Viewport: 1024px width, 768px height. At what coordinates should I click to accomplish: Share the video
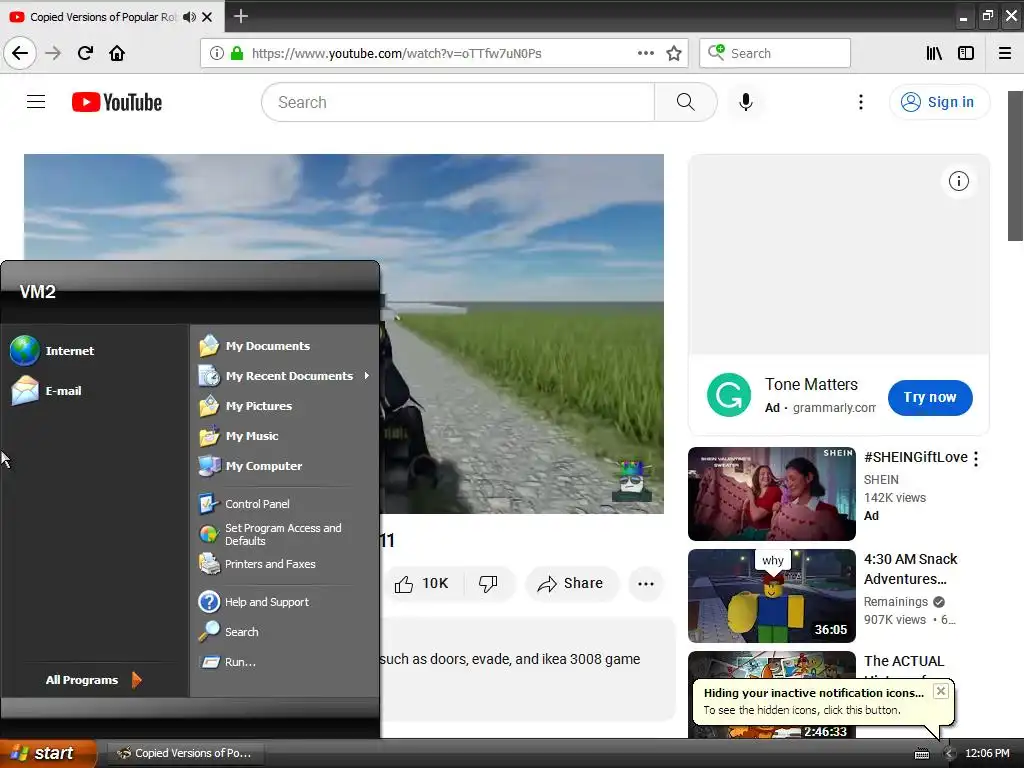point(571,584)
